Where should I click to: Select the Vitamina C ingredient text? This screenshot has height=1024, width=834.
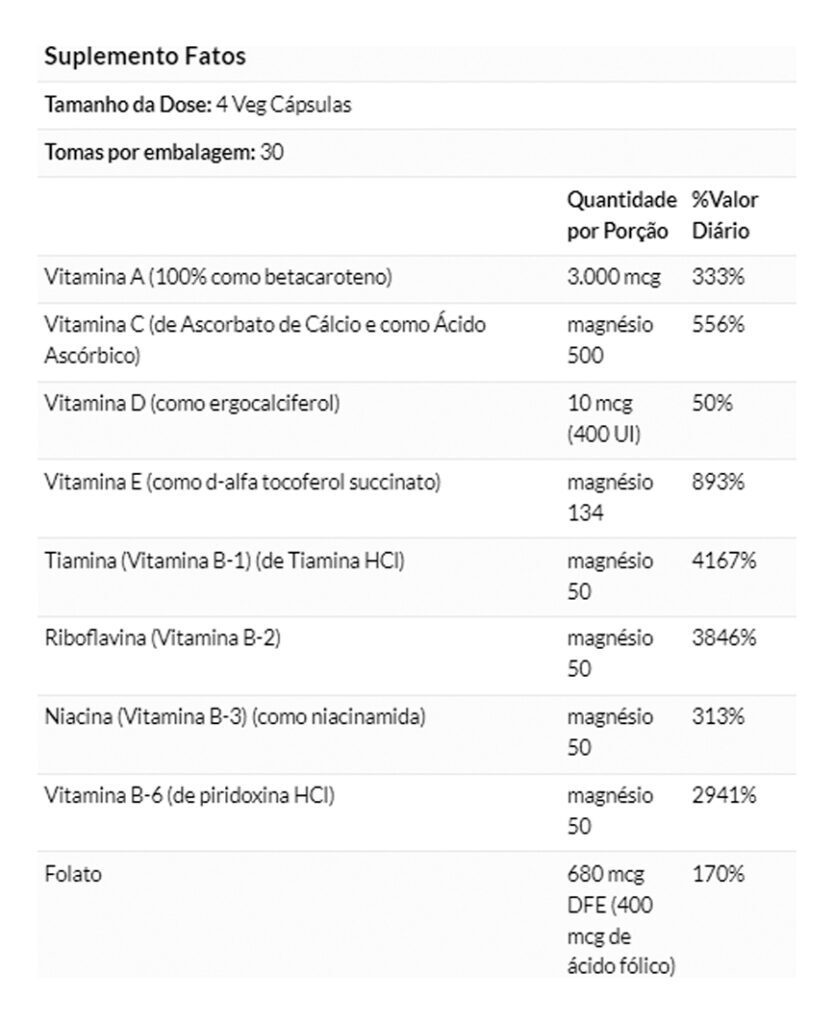[265, 340]
